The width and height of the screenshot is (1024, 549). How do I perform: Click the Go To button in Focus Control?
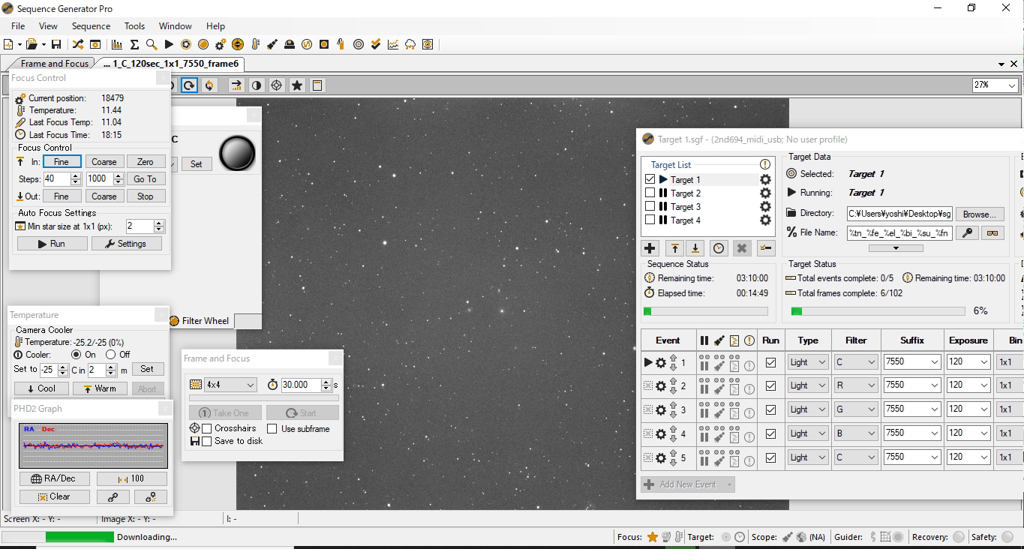click(145, 179)
